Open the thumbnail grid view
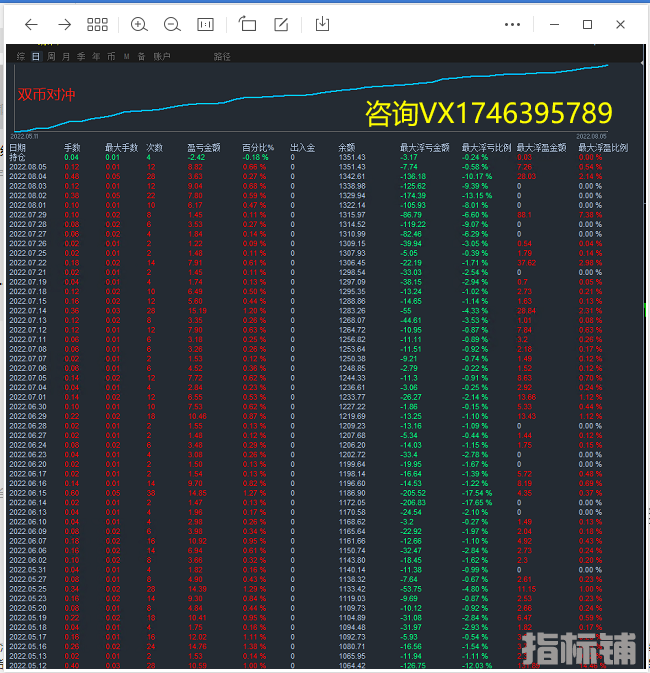This screenshot has height=673, width=650. point(97,24)
